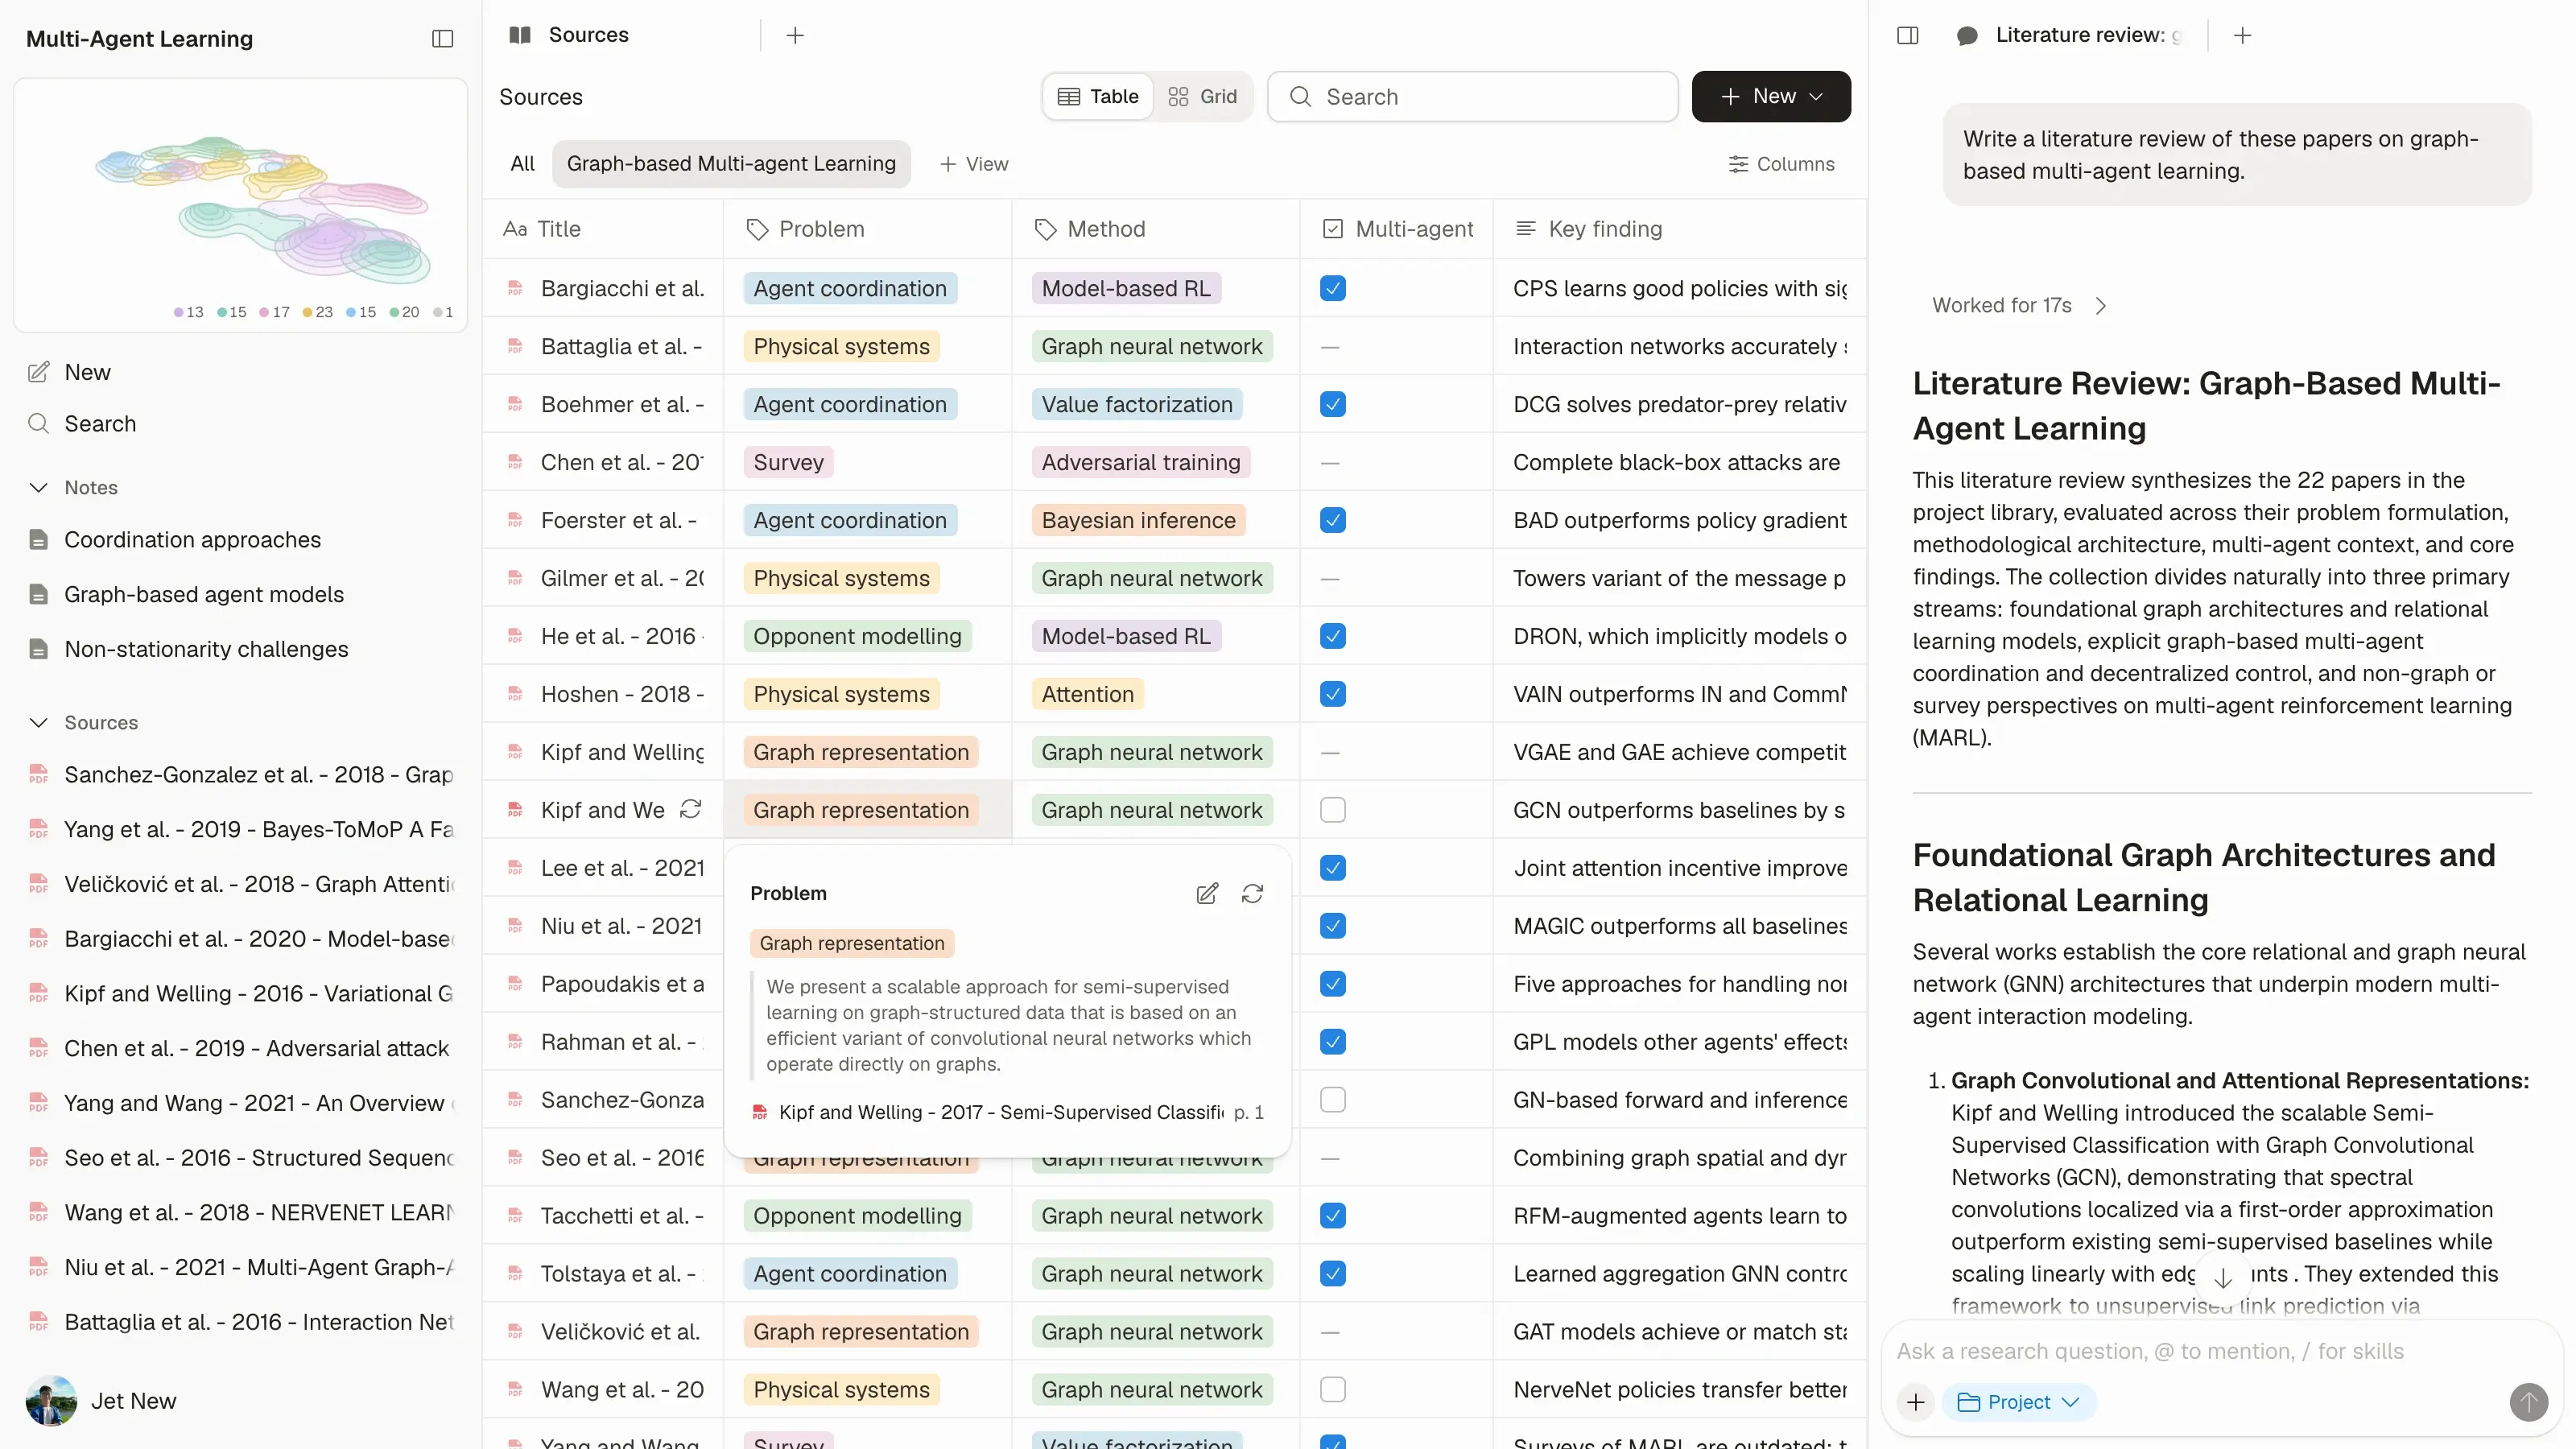The height and width of the screenshot is (1449, 2576).
Task: Switch to the All view tab
Action: 522,163
